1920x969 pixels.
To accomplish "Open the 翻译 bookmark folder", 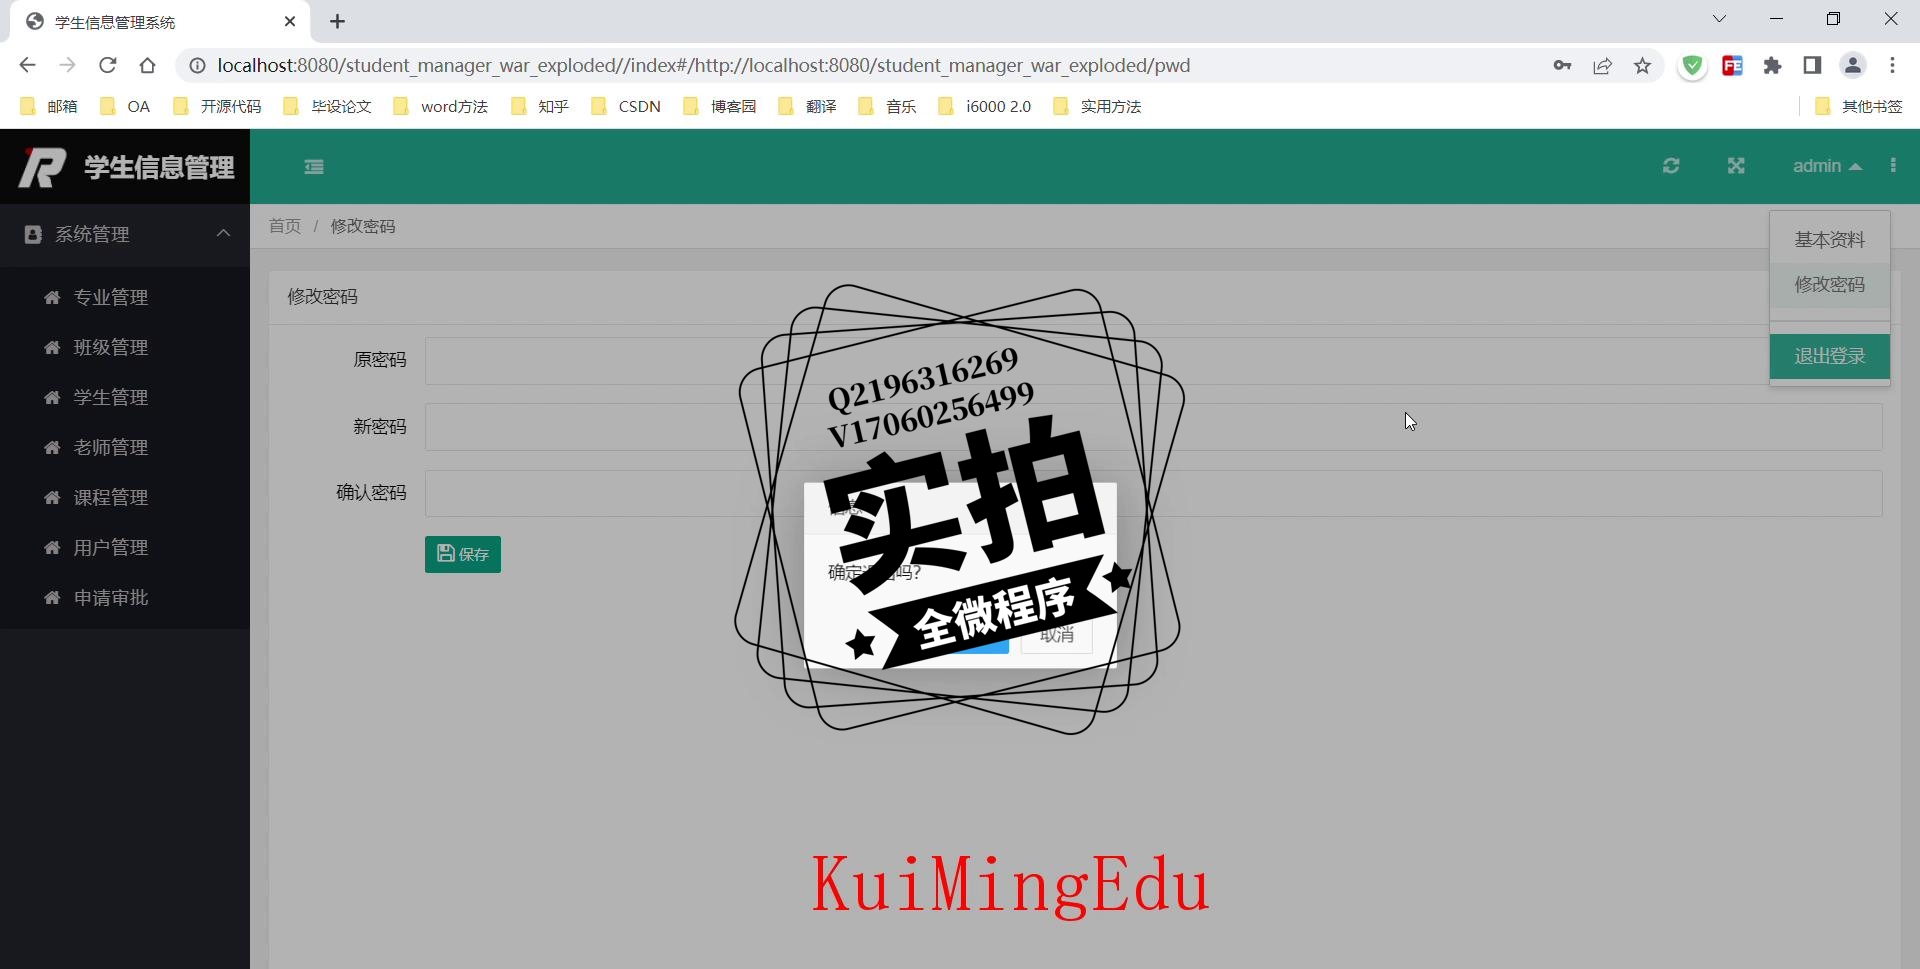I will [x=808, y=106].
